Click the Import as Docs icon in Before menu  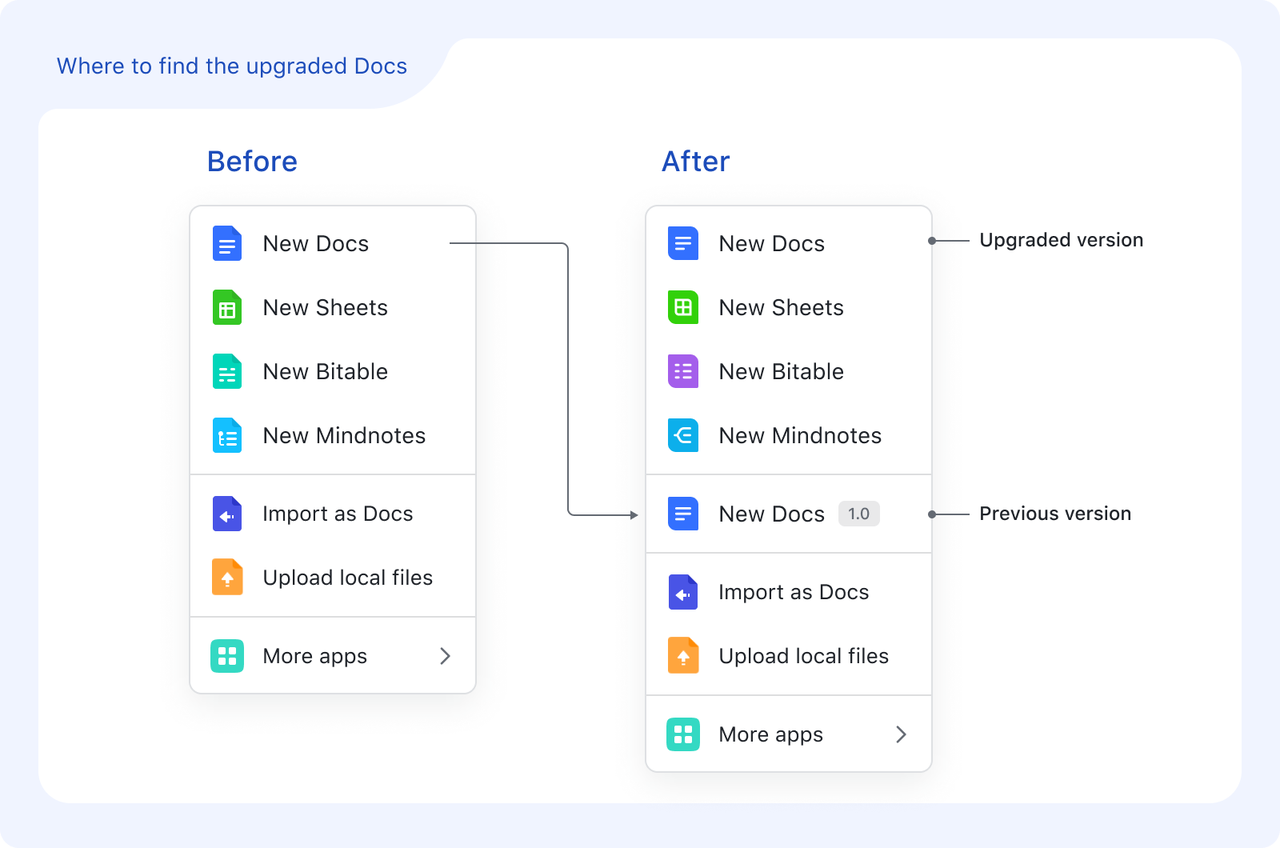click(227, 514)
